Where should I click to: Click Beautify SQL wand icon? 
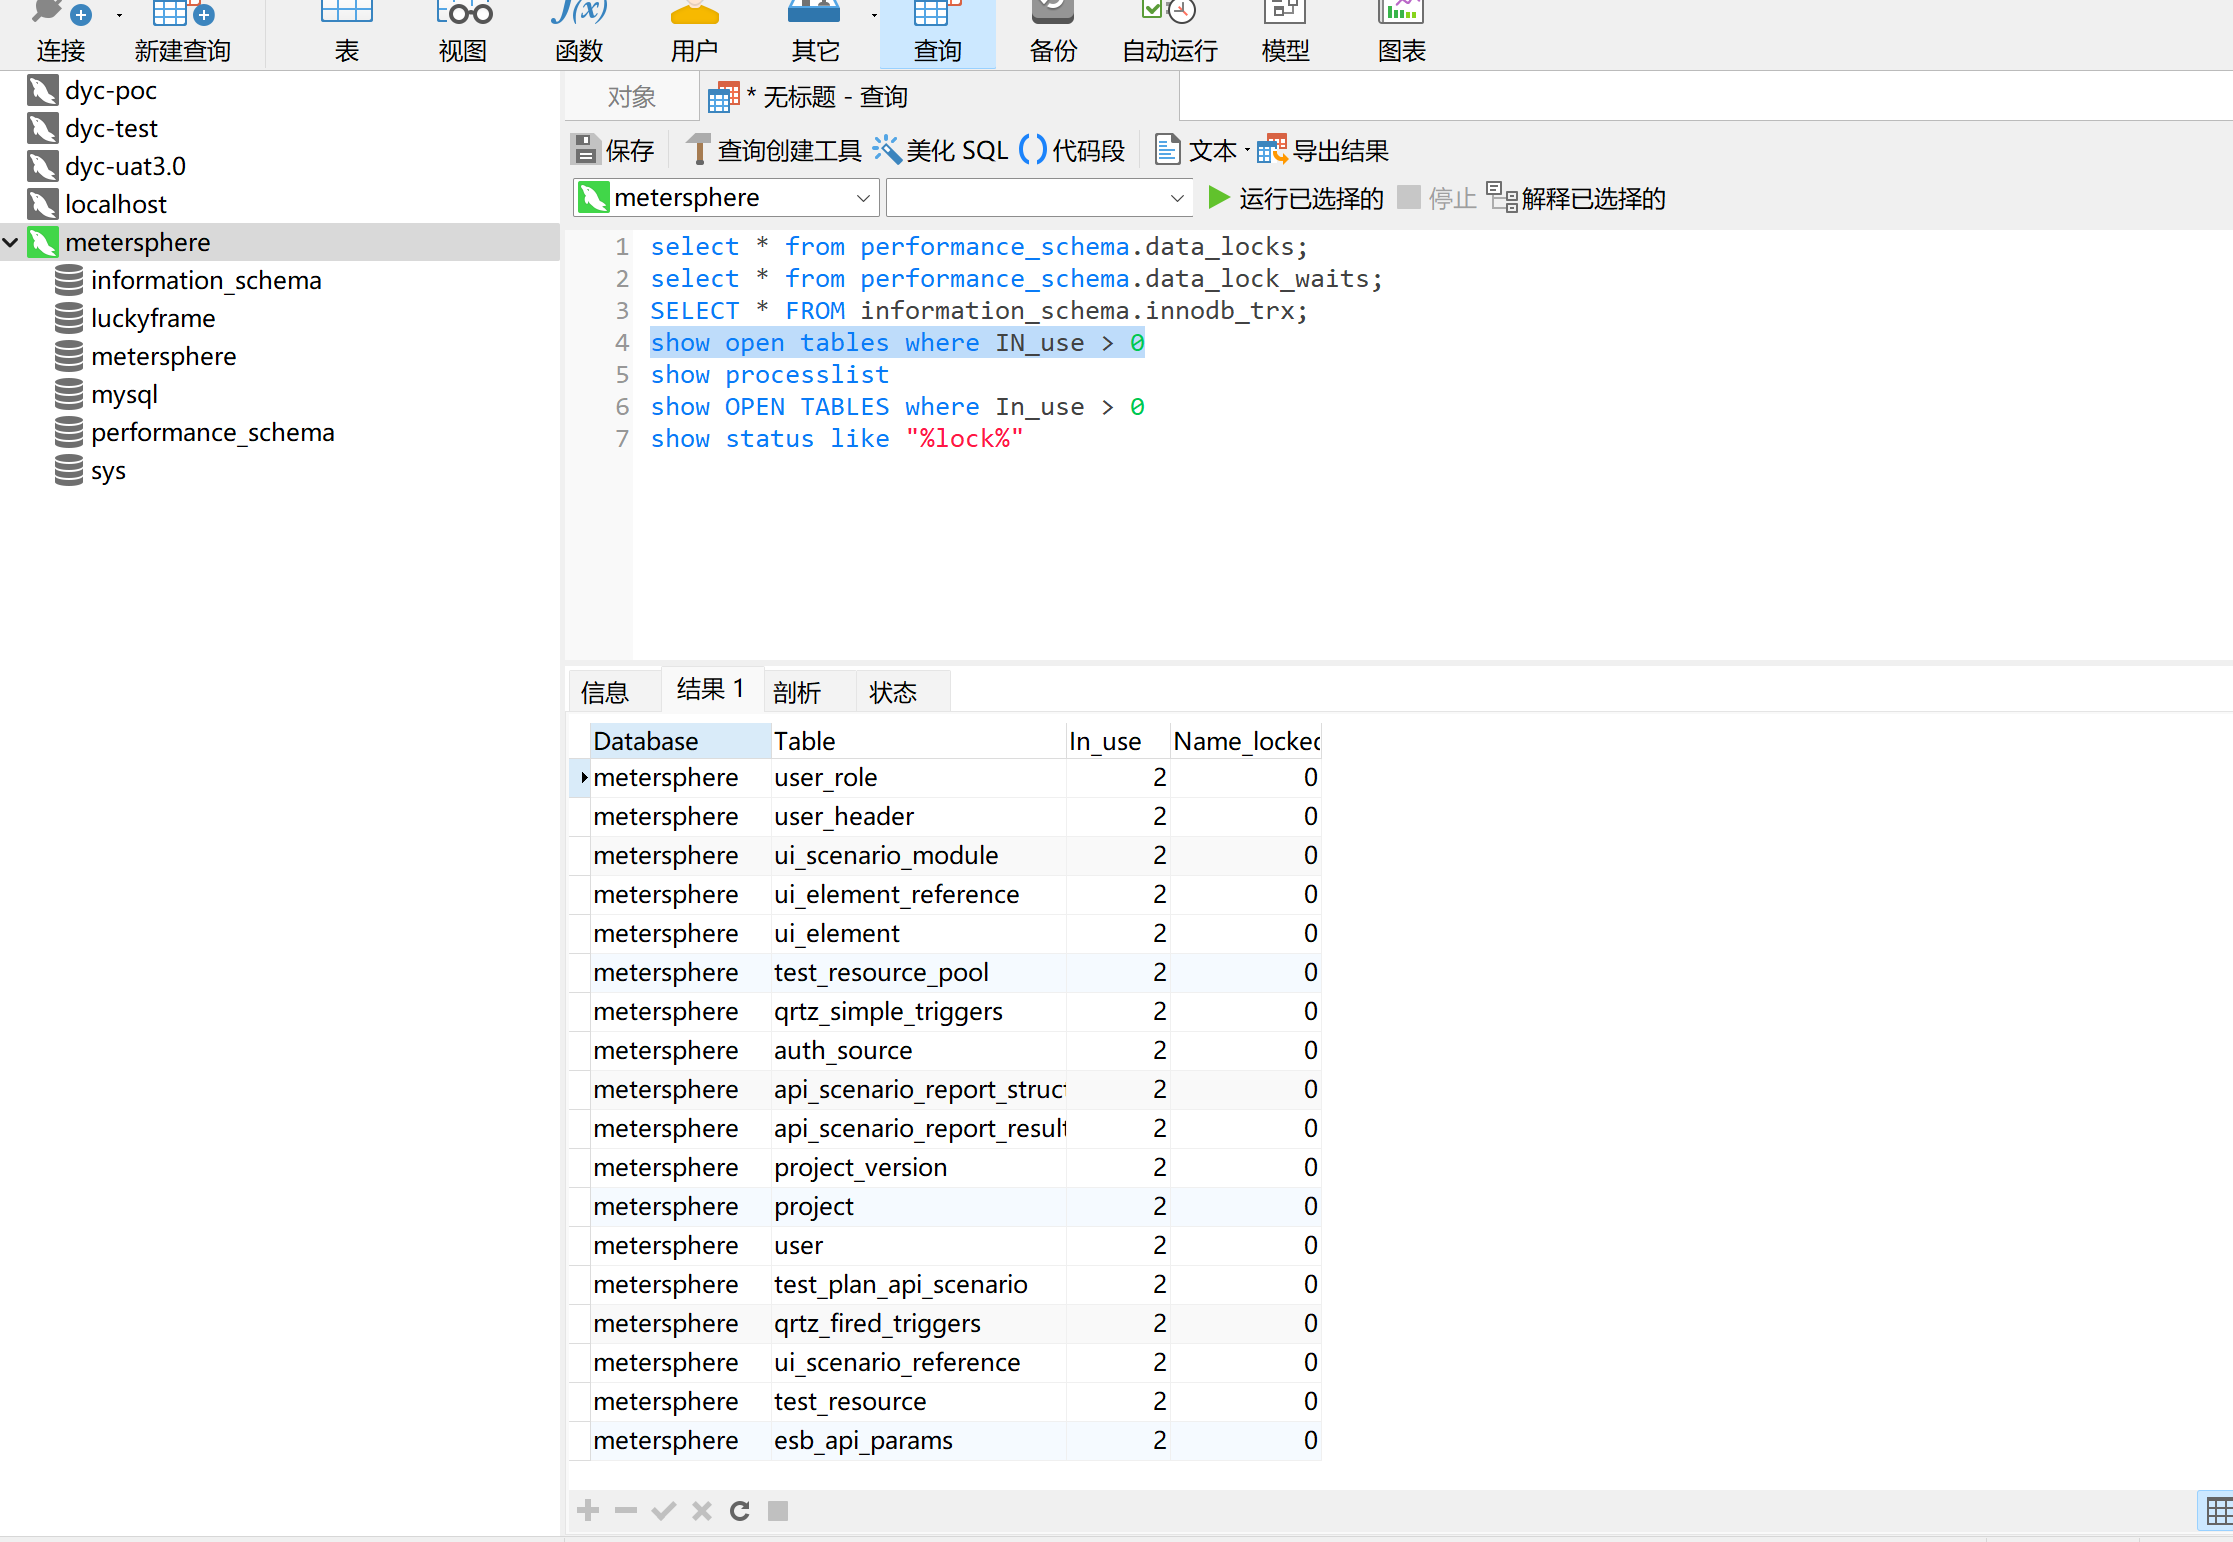887,150
